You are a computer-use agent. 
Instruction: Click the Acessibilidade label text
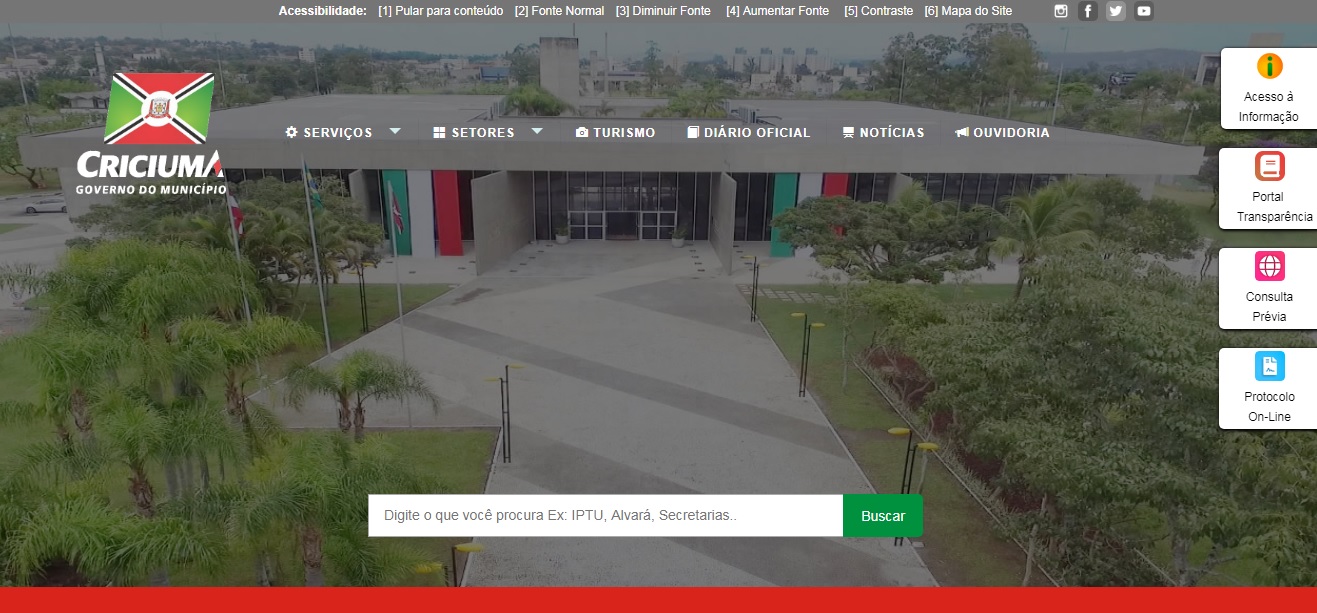pos(323,11)
